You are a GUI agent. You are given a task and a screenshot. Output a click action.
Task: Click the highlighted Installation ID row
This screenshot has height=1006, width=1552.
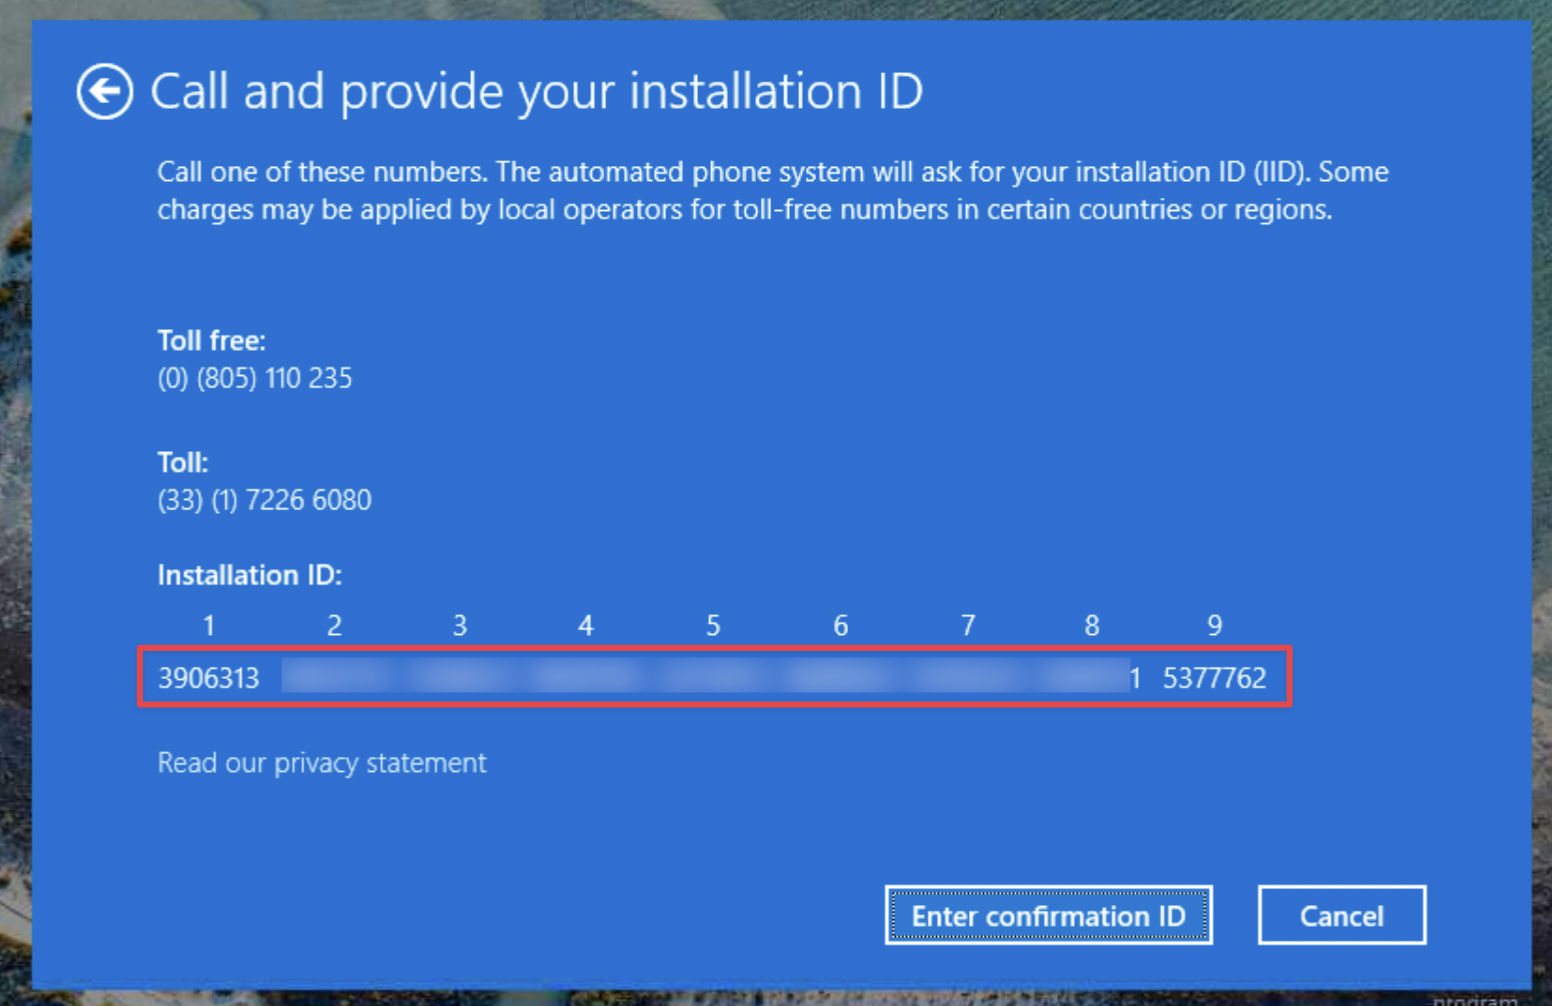pyautogui.click(x=715, y=677)
